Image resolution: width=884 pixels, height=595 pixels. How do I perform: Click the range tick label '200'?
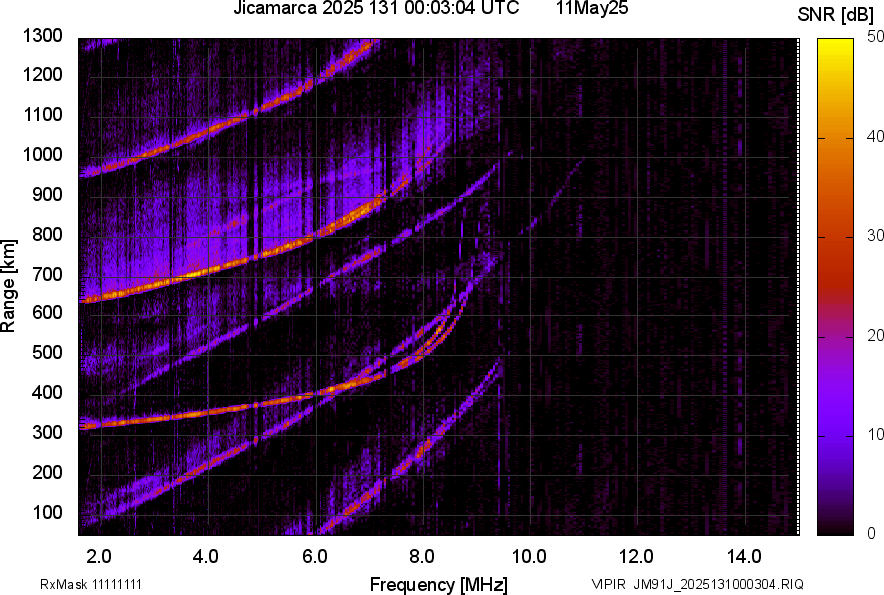click(47, 472)
